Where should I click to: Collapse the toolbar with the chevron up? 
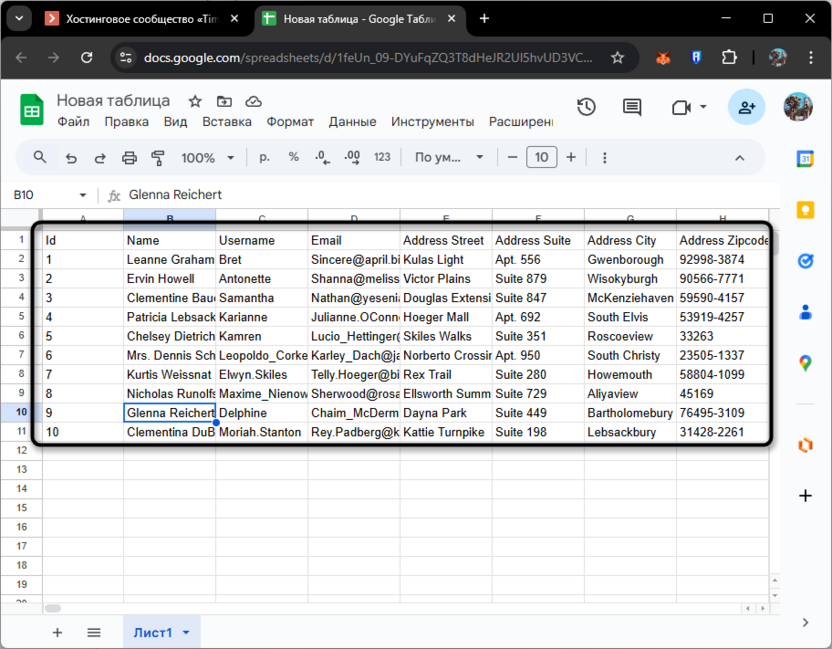pyautogui.click(x=740, y=158)
